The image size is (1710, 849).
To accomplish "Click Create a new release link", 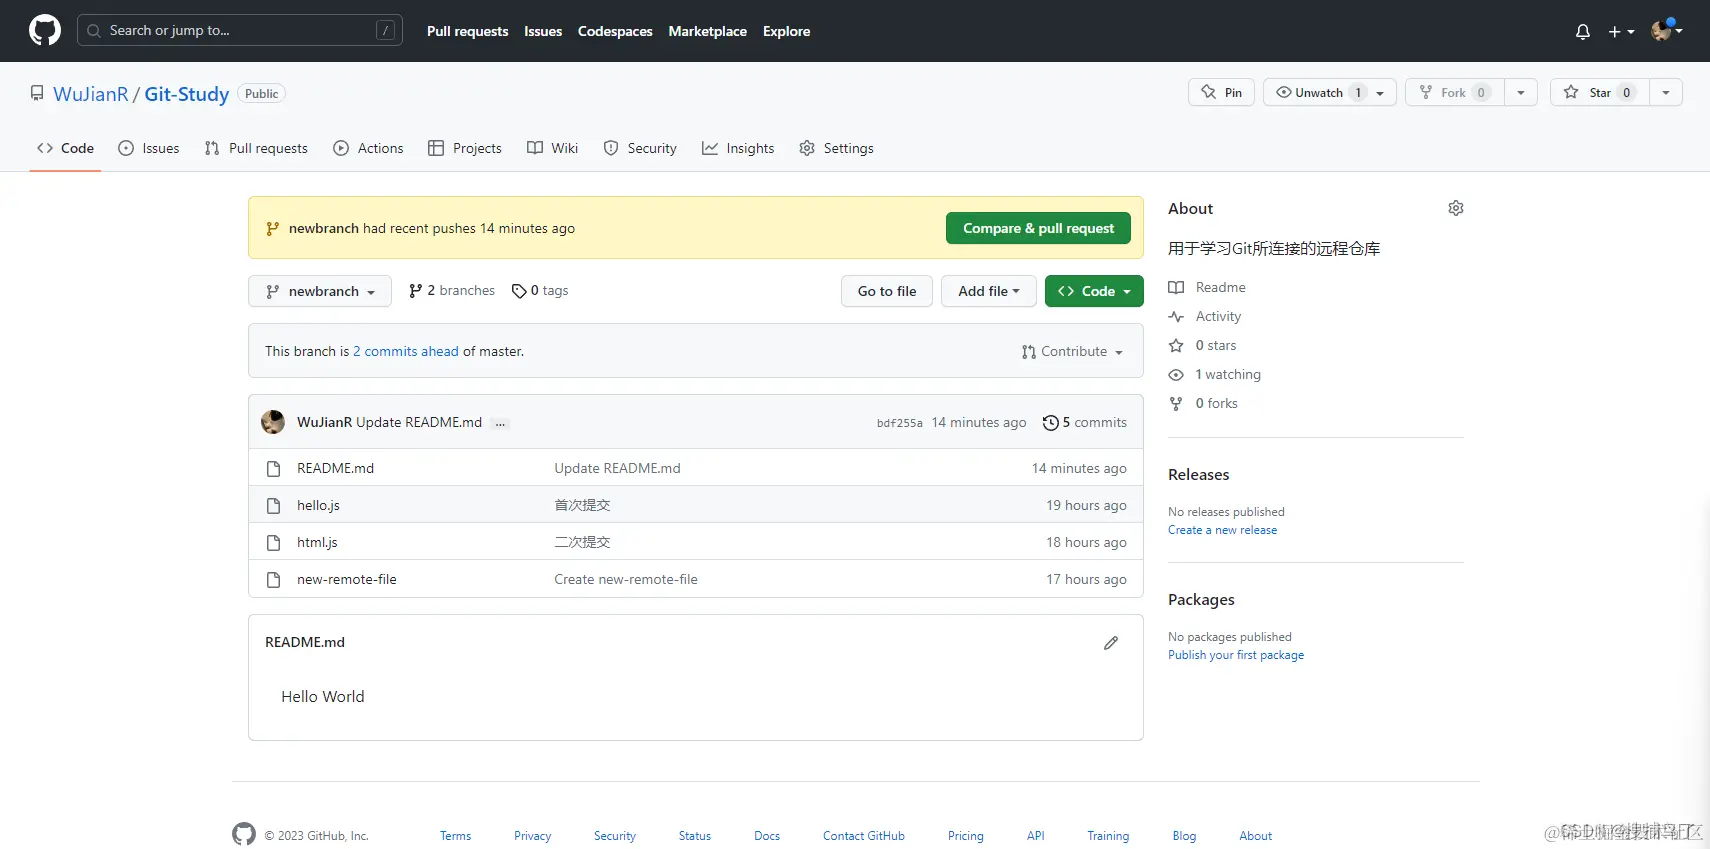I will point(1222,530).
